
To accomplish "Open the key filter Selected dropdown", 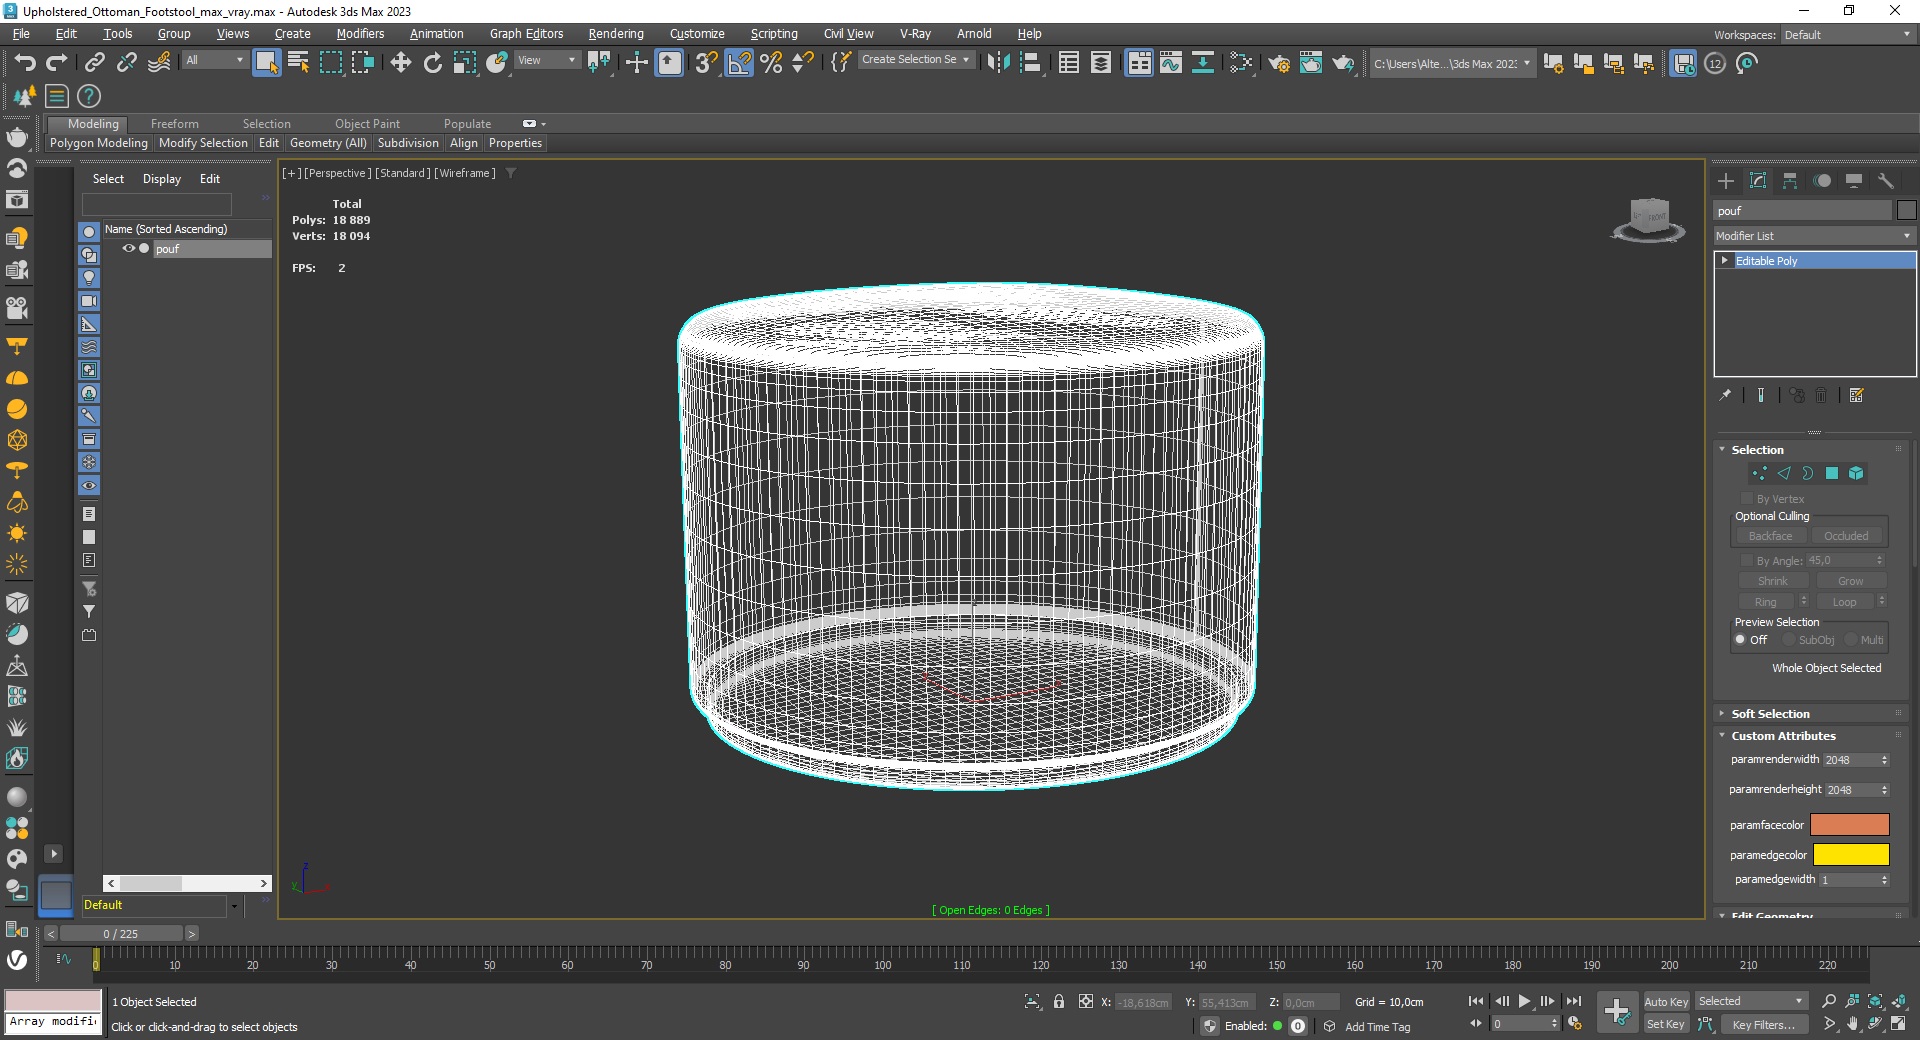I will point(1750,1001).
